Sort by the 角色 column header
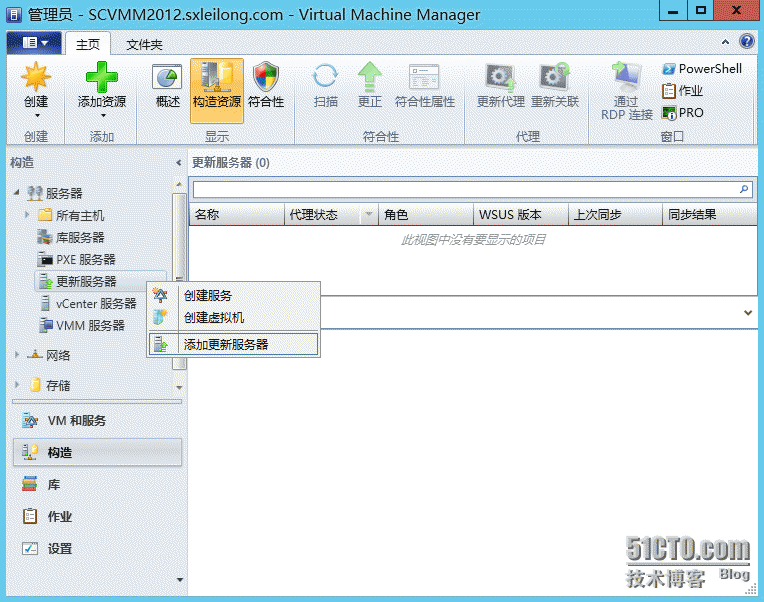The height and width of the screenshot is (602, 764). point(426,214)
